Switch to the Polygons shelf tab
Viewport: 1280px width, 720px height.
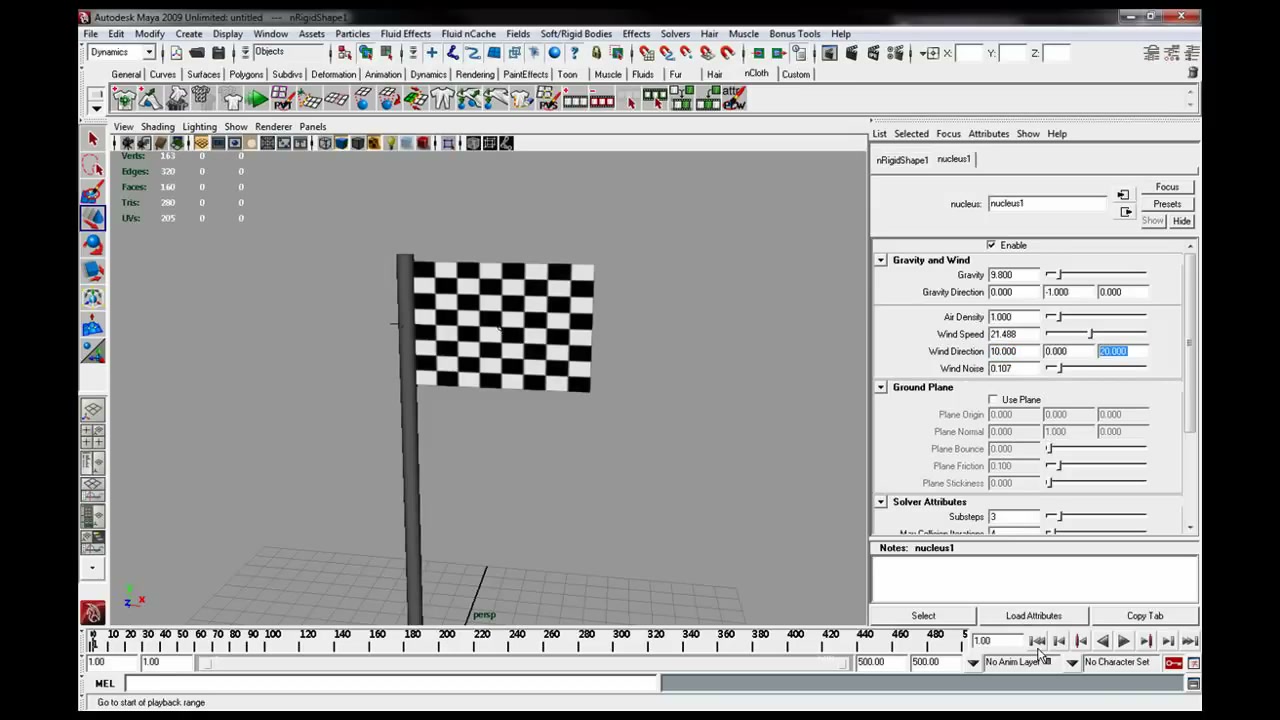coord(246,74)
